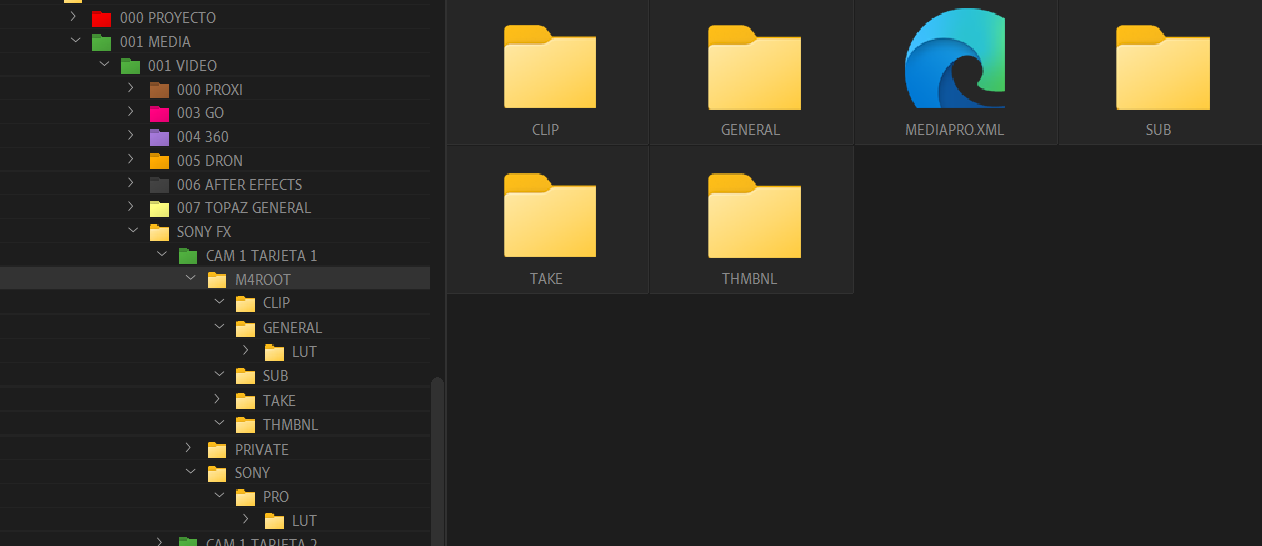Click the TAKE folder icon in the tree

click(x=246, y=401)
